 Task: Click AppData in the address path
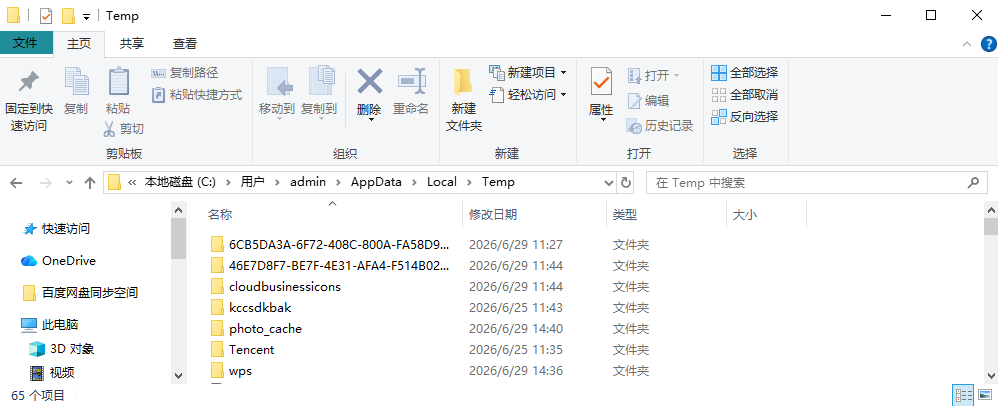(x=376, y=182)
